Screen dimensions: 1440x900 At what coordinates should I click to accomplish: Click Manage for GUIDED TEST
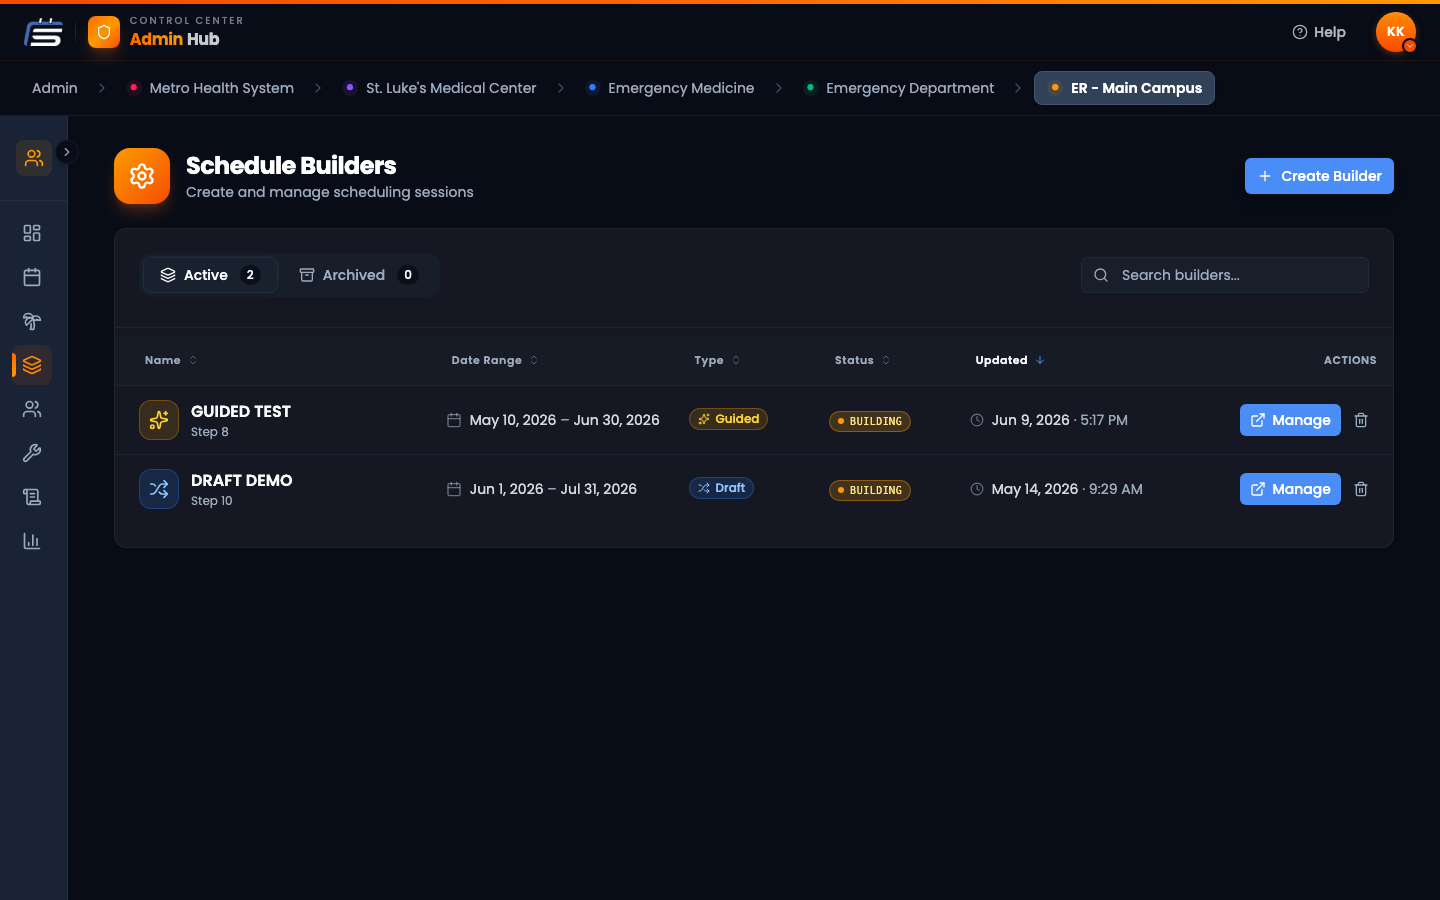click(x=1290, y=420)
